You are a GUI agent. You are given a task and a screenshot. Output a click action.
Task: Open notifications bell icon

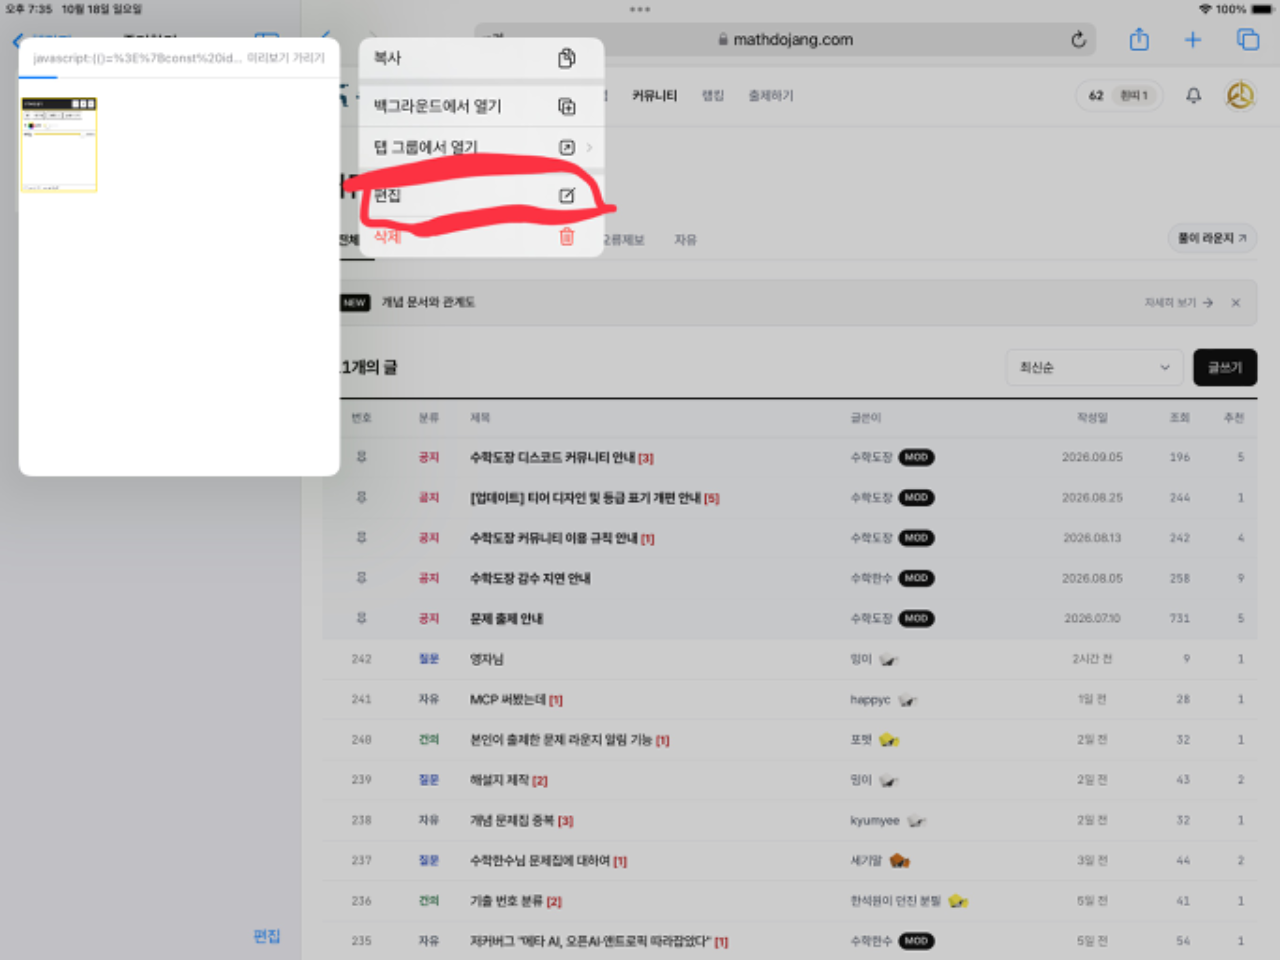tap(1193, 96)
